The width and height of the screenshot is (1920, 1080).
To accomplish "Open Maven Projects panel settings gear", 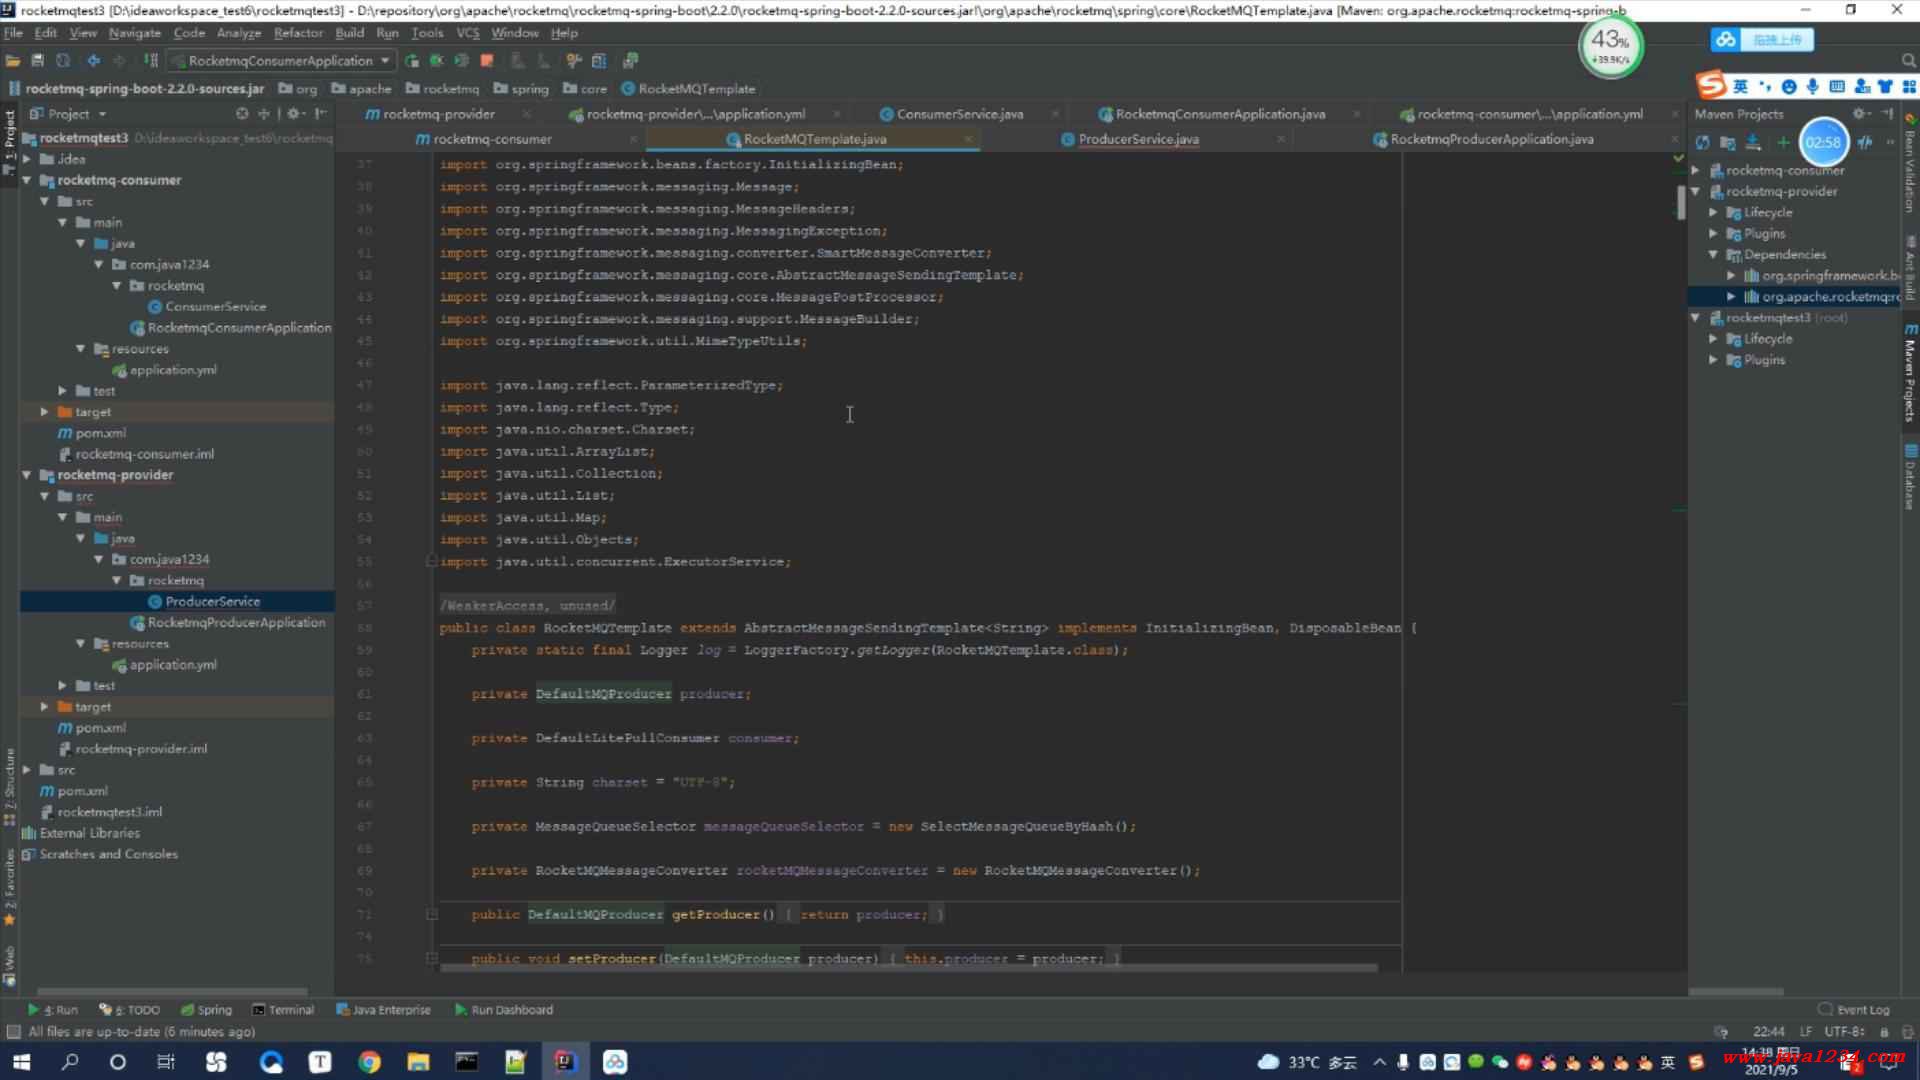I will tap(1860, 114).
